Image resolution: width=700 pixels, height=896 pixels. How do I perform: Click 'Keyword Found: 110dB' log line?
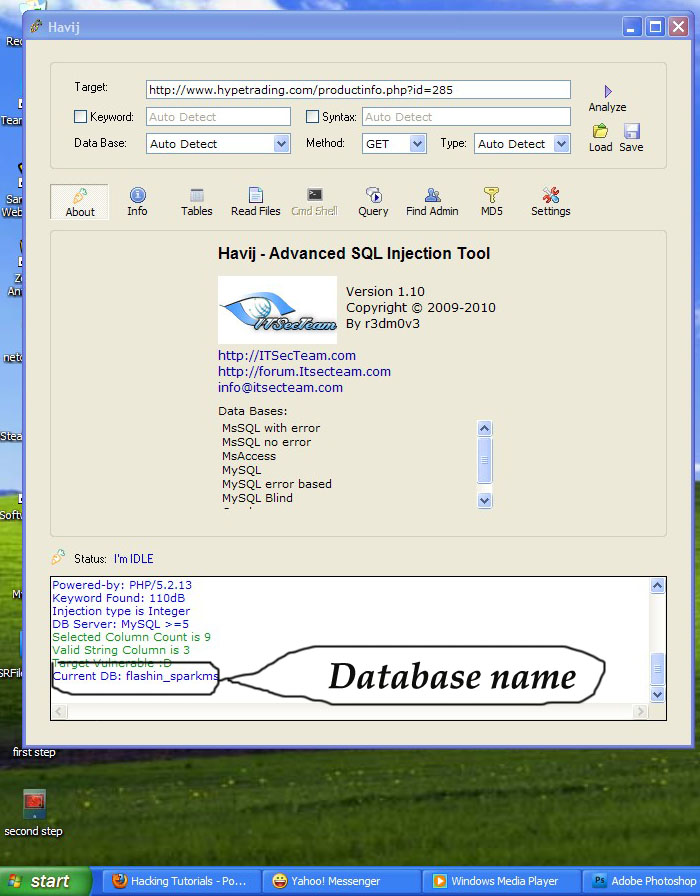point(119,598)
